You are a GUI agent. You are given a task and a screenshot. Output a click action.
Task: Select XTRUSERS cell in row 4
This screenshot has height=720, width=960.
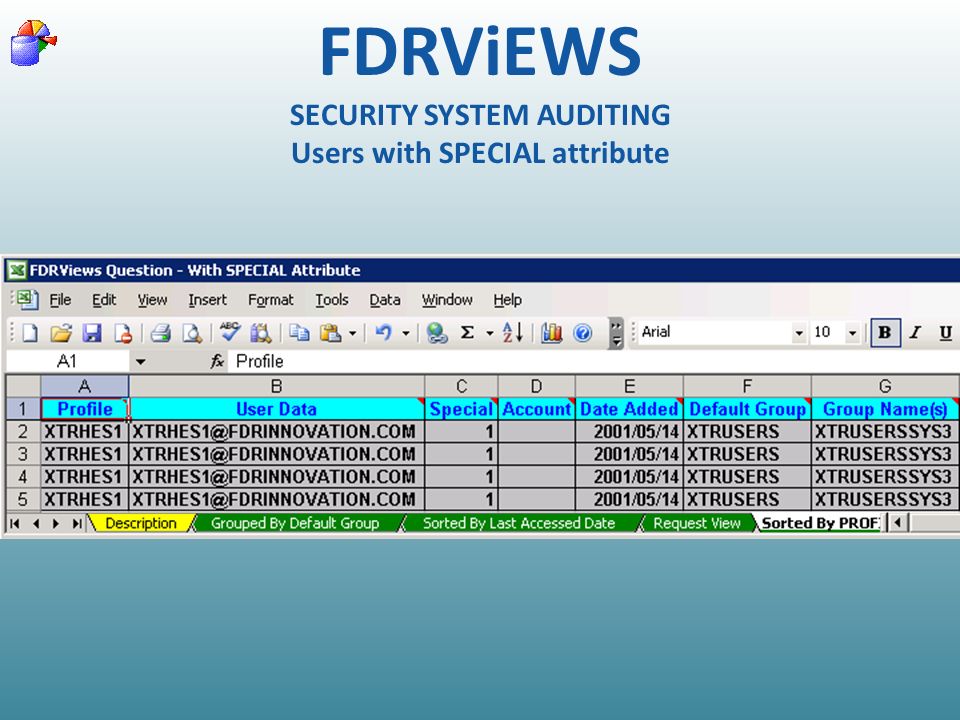(x=748, y=477)
